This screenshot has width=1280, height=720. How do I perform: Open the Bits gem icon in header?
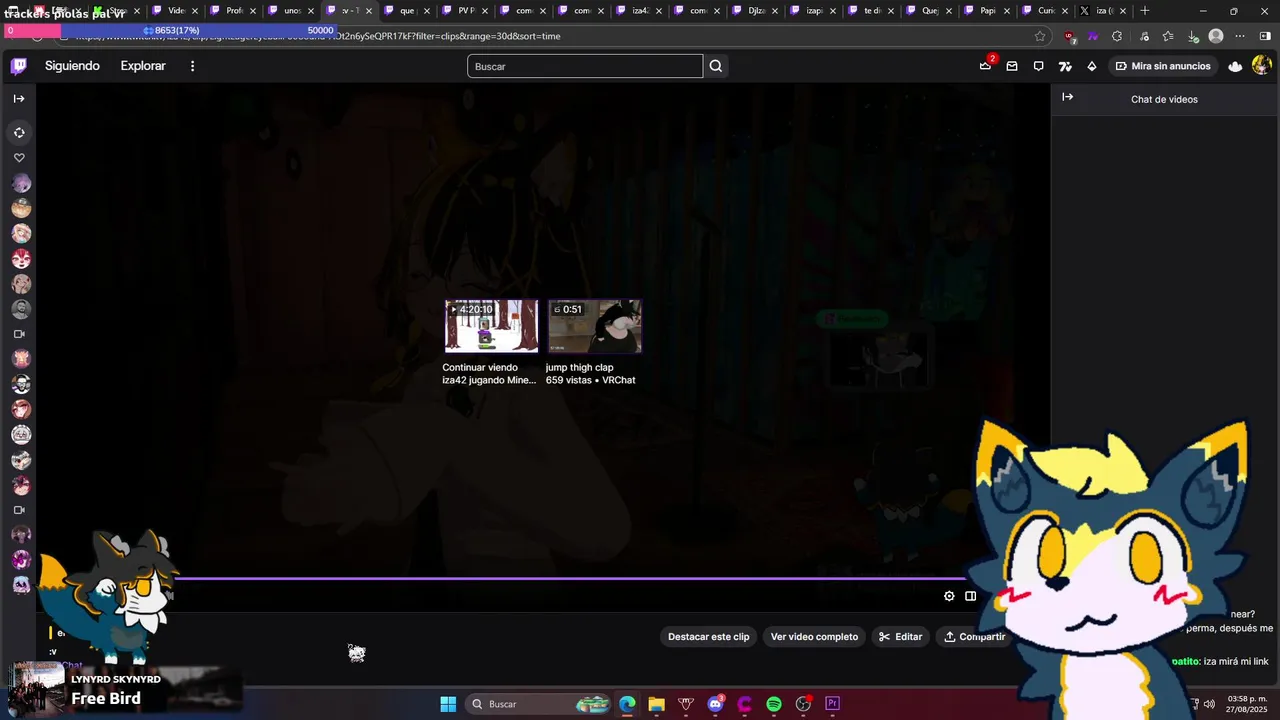tap(1092, 66)
